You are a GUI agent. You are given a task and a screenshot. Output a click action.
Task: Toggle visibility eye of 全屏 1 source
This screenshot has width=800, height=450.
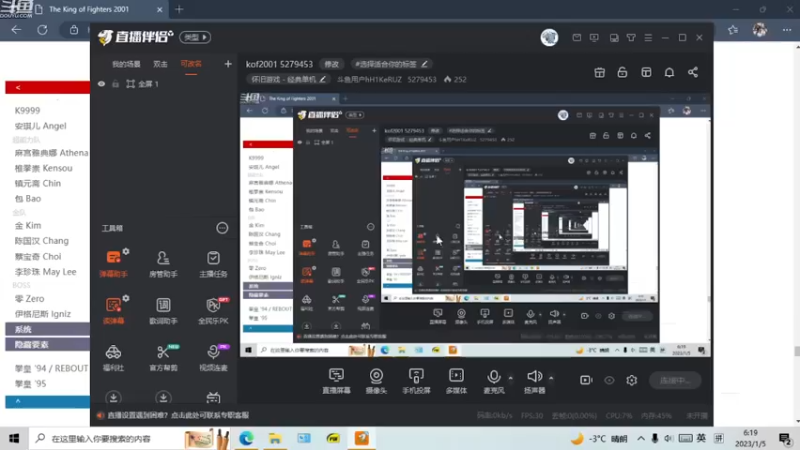(x=102, y=84)
